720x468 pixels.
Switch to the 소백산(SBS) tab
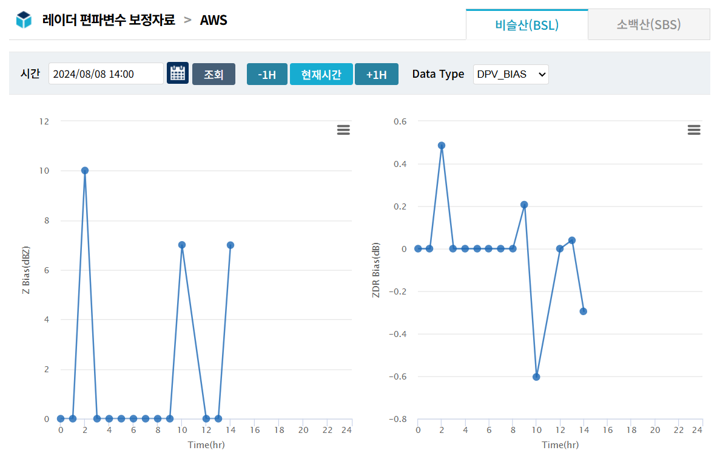pos(648,24)
